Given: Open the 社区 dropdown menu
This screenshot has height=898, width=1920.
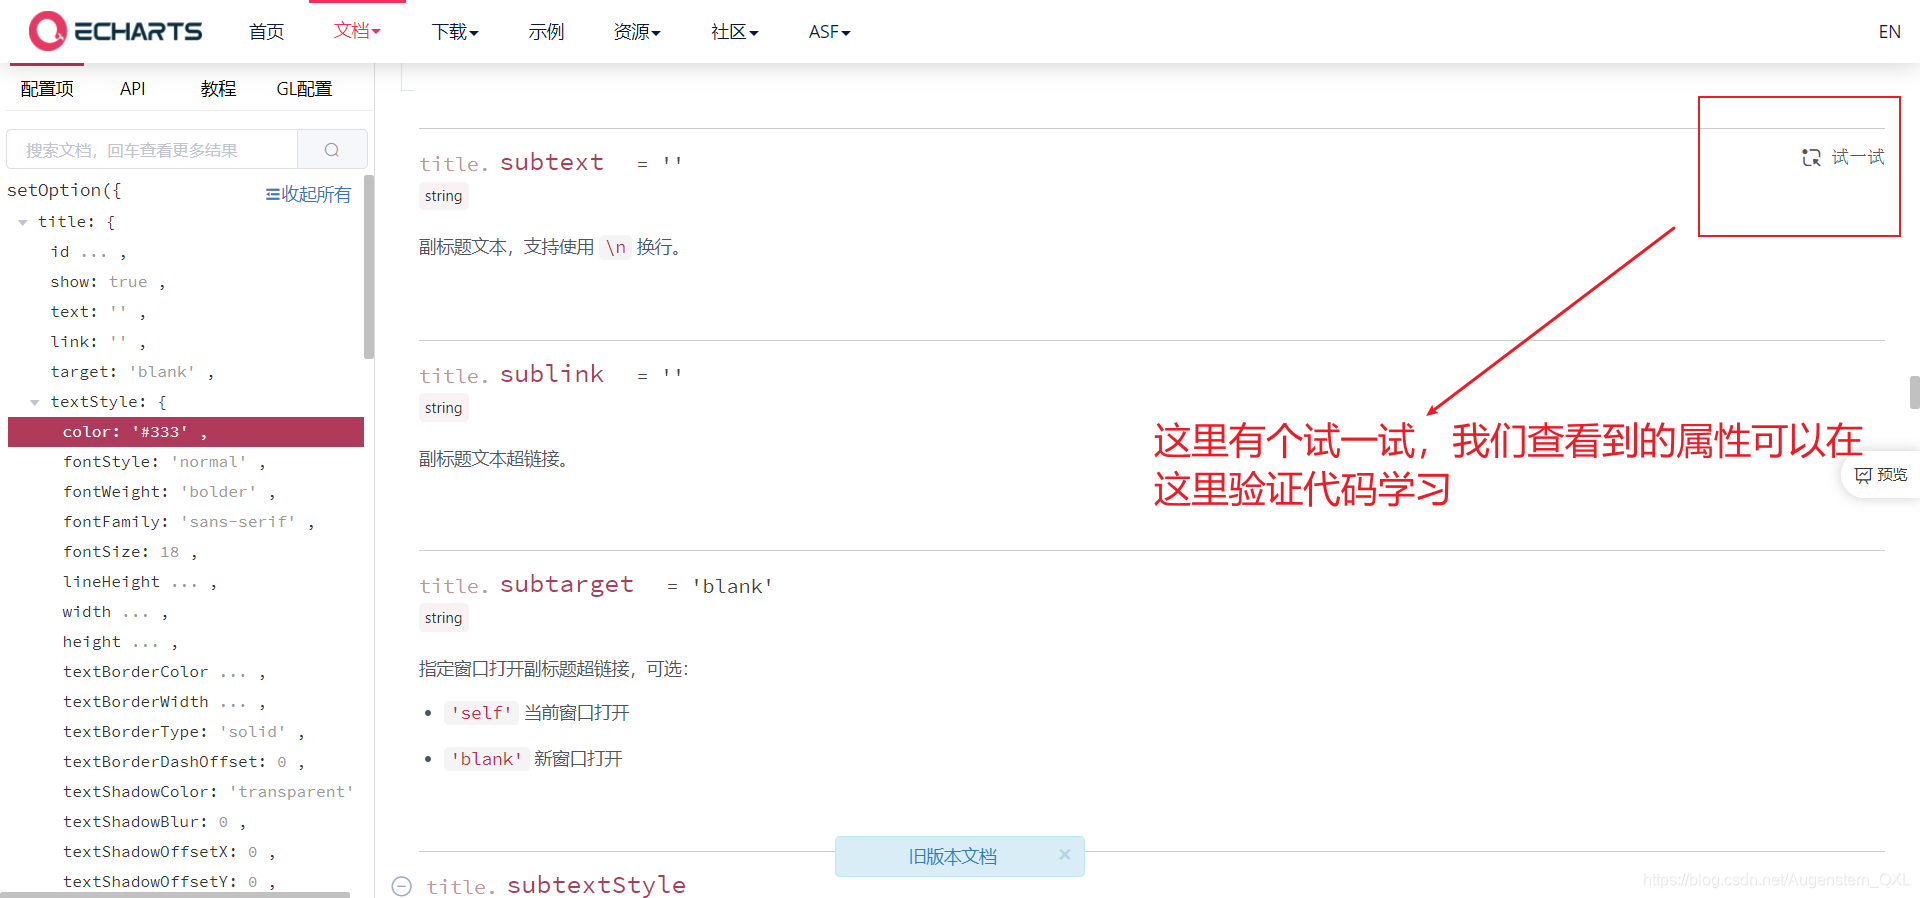Looking at the screenshot, I should (x=735, y=32).
